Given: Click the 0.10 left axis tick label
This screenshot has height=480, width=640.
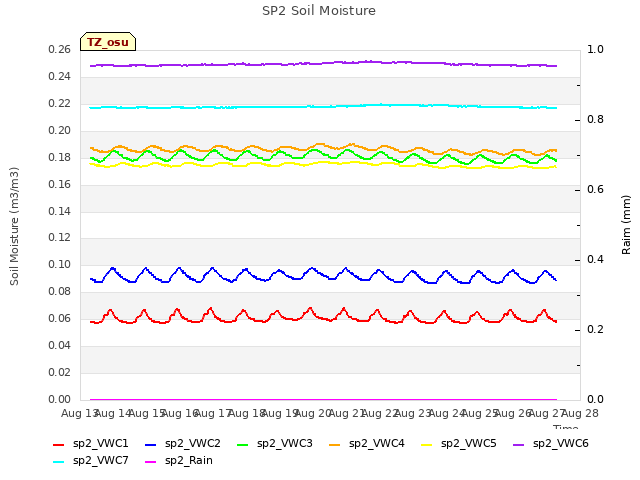Looking at the screenshot, I should (60, 265).
